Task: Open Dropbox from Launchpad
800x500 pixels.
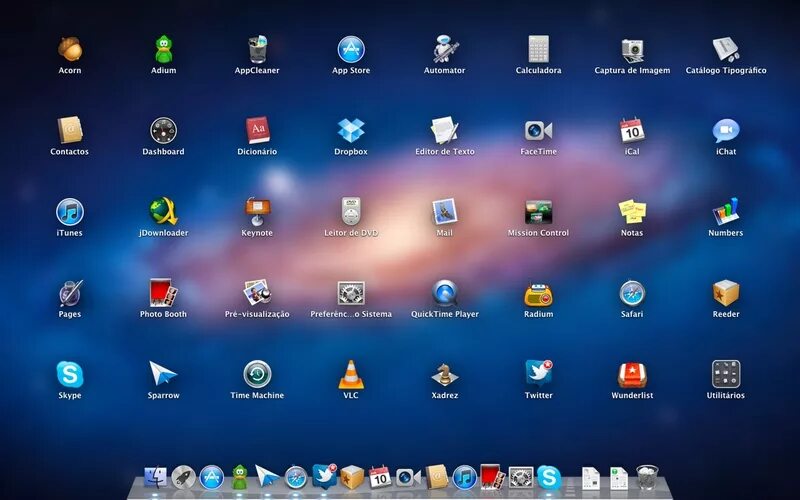Action: (351, 131)
